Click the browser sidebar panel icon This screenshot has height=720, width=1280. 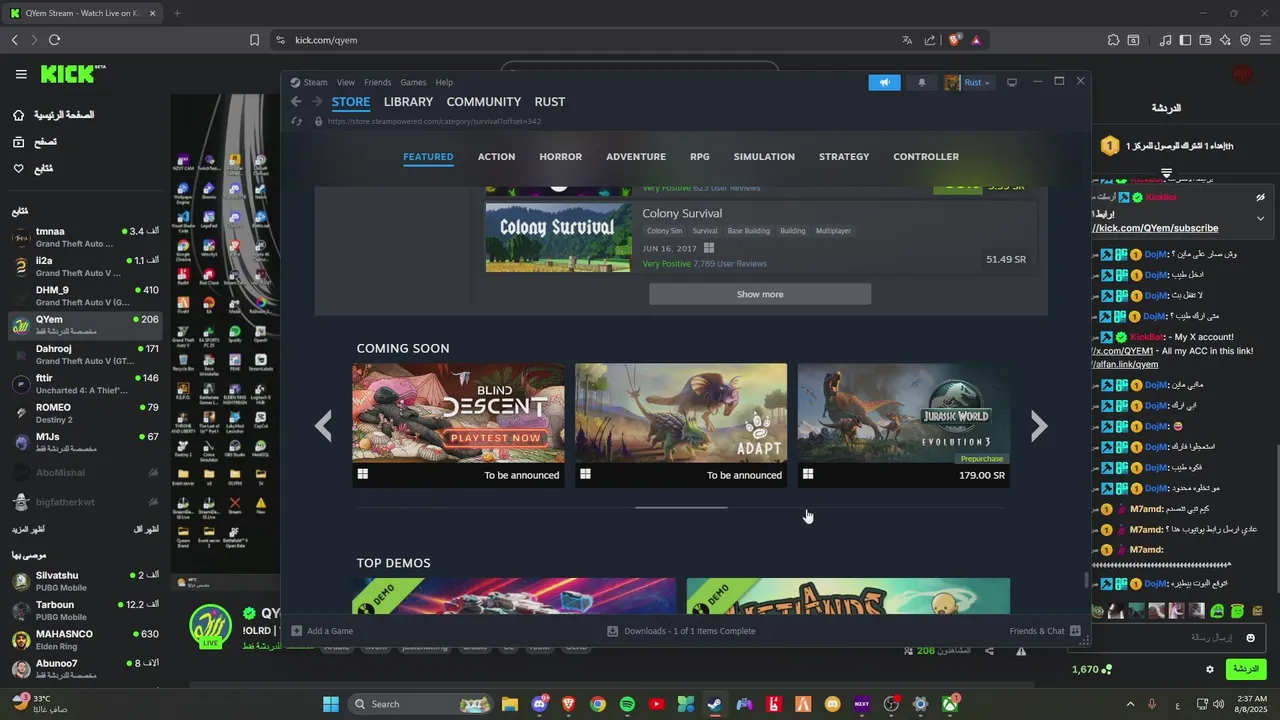coord(1185,40)
